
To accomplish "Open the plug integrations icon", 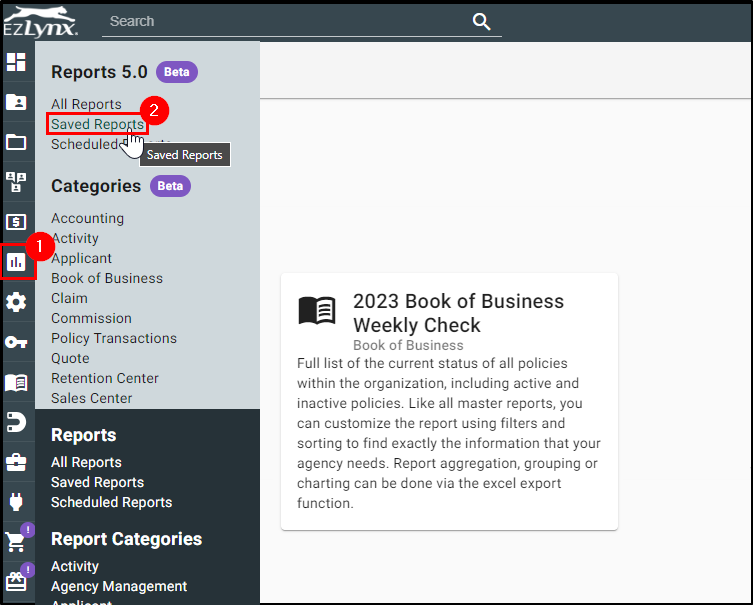I will (16, 502).
